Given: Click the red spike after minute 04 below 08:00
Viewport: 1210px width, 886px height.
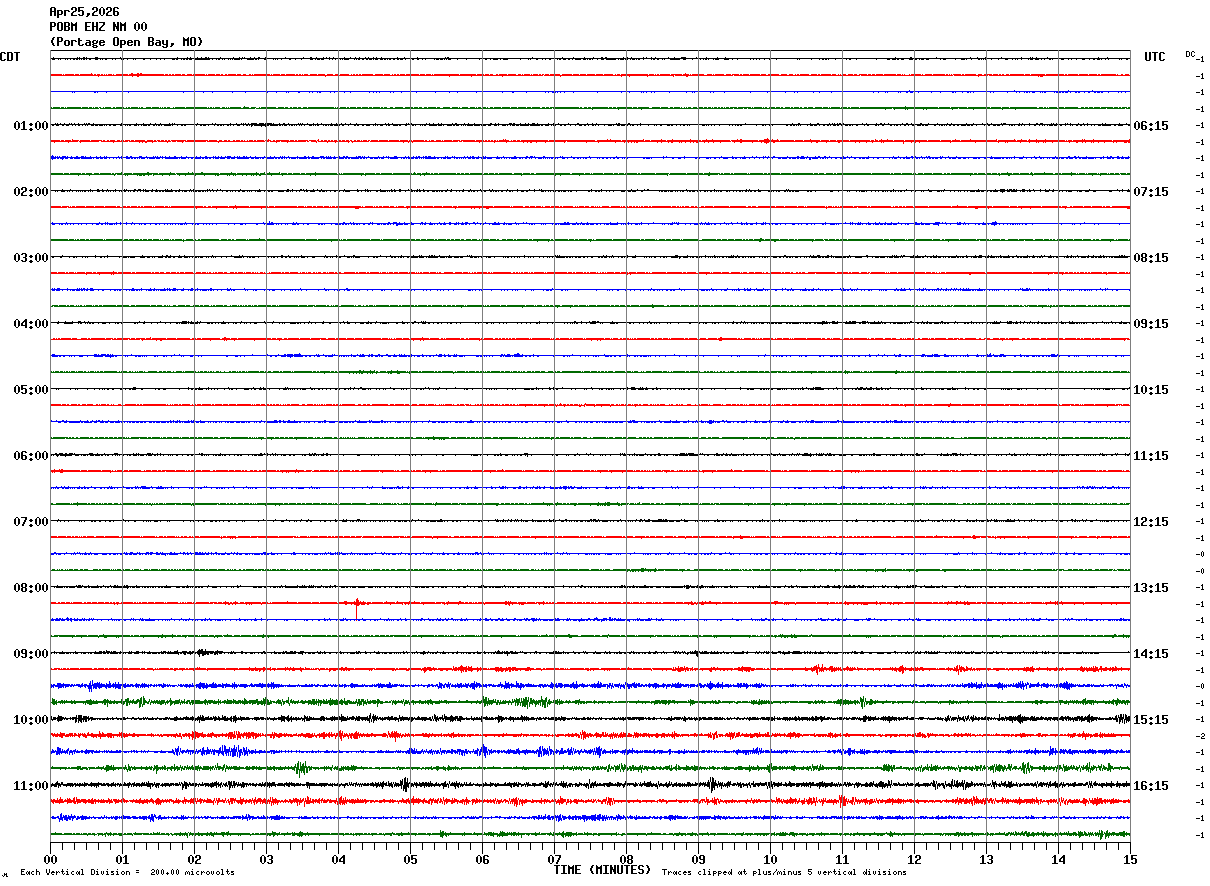Looking at the screenshot, I should click(357, 606).
